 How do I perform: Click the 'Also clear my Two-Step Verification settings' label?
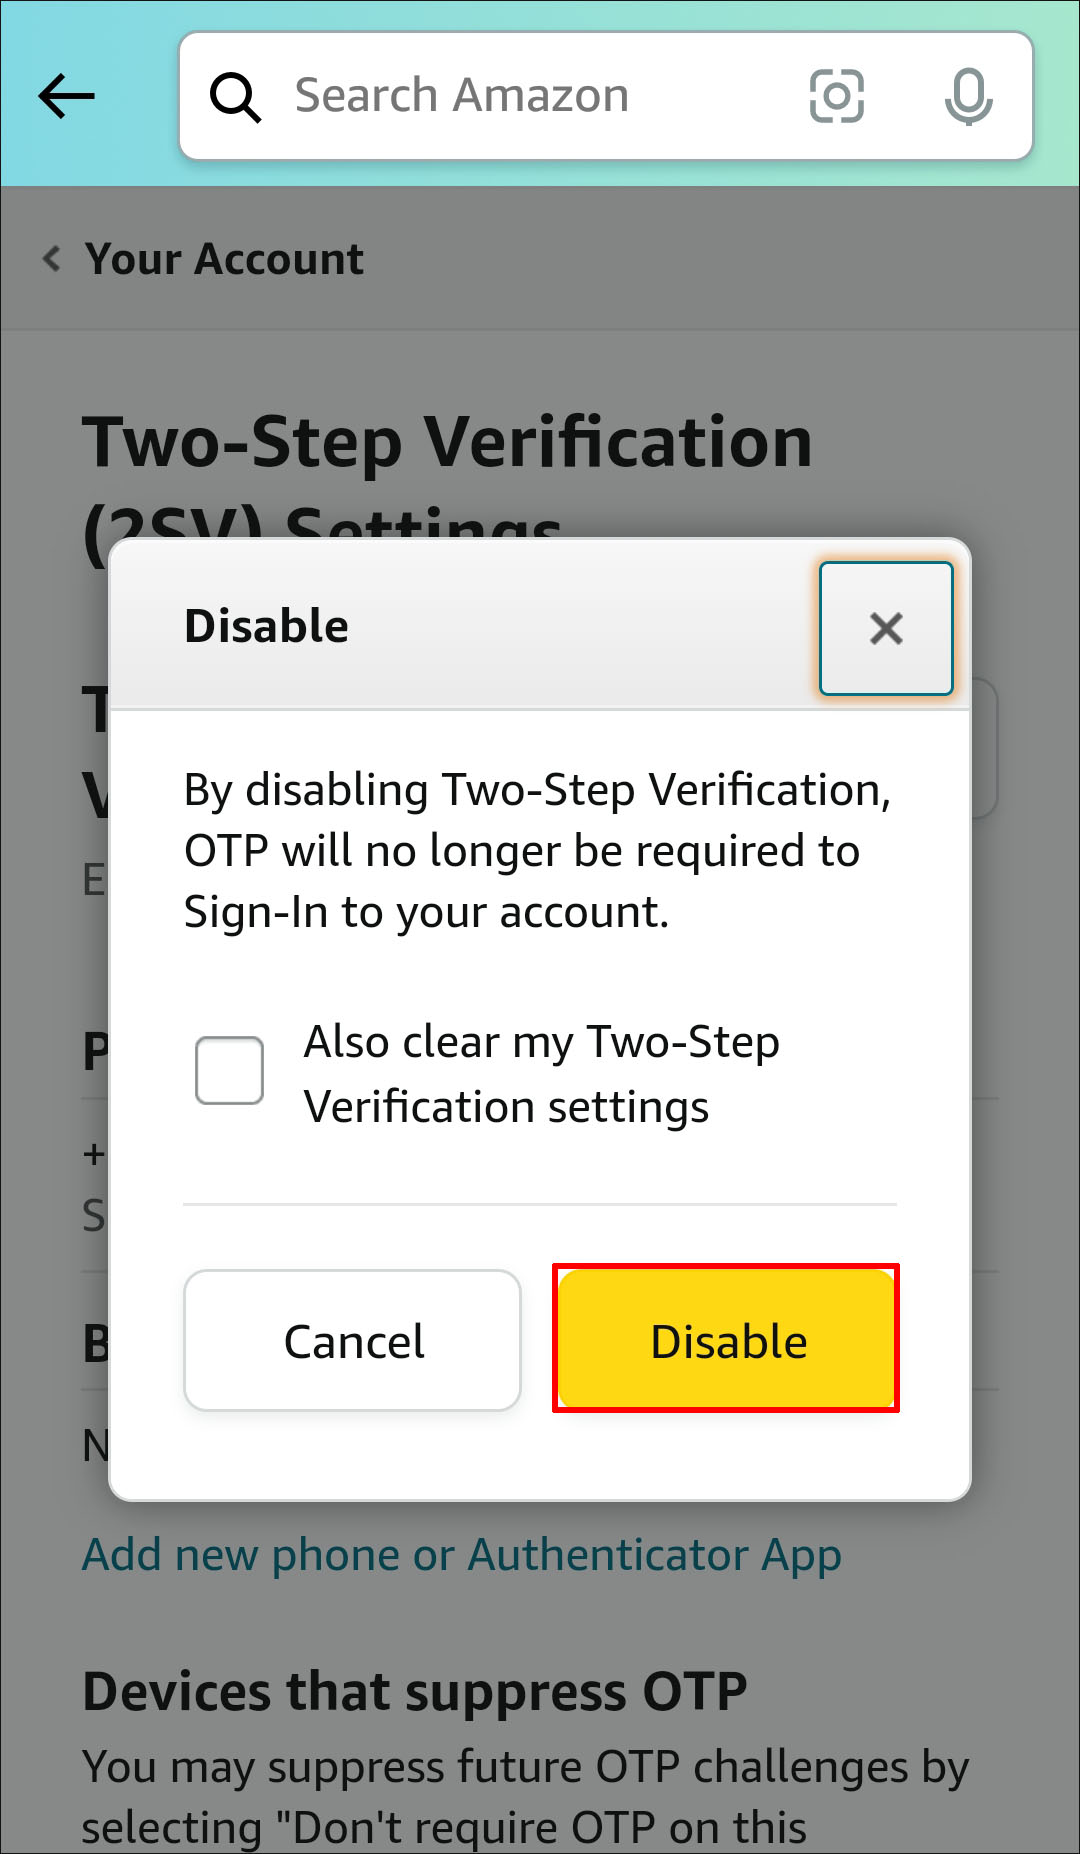pos(541,1074)
